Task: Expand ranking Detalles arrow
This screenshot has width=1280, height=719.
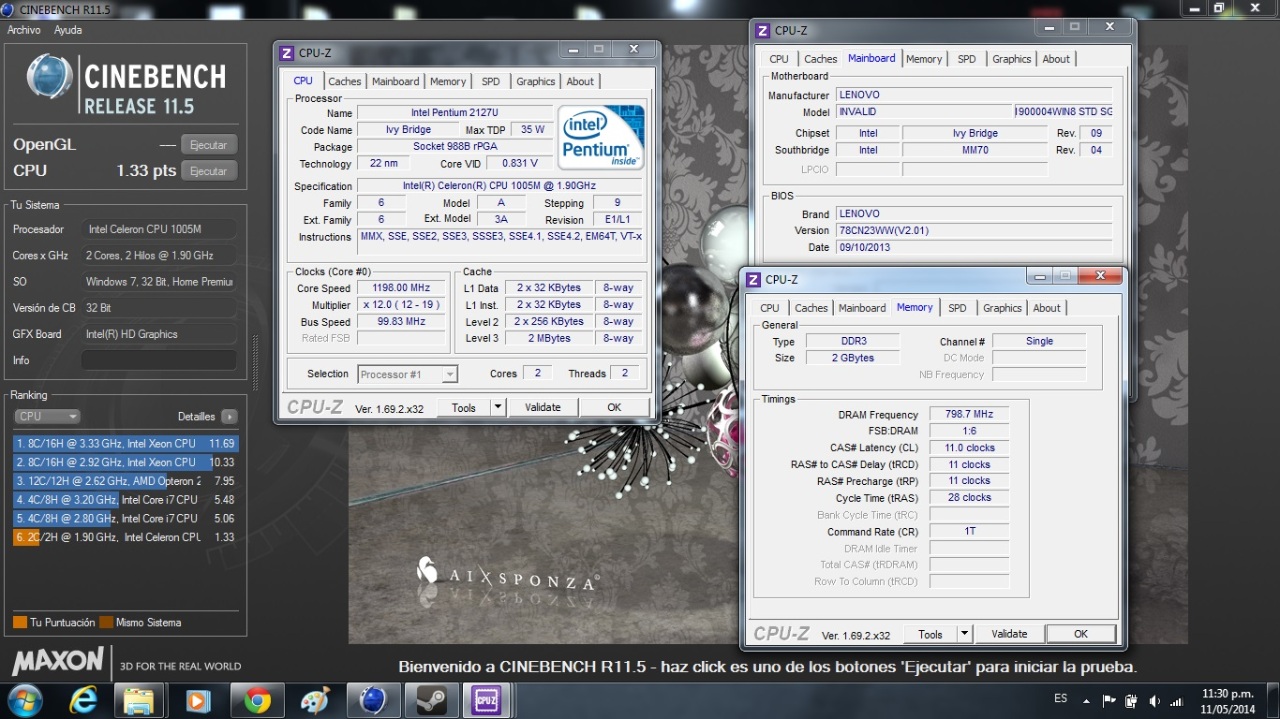Action: point(229,416)
